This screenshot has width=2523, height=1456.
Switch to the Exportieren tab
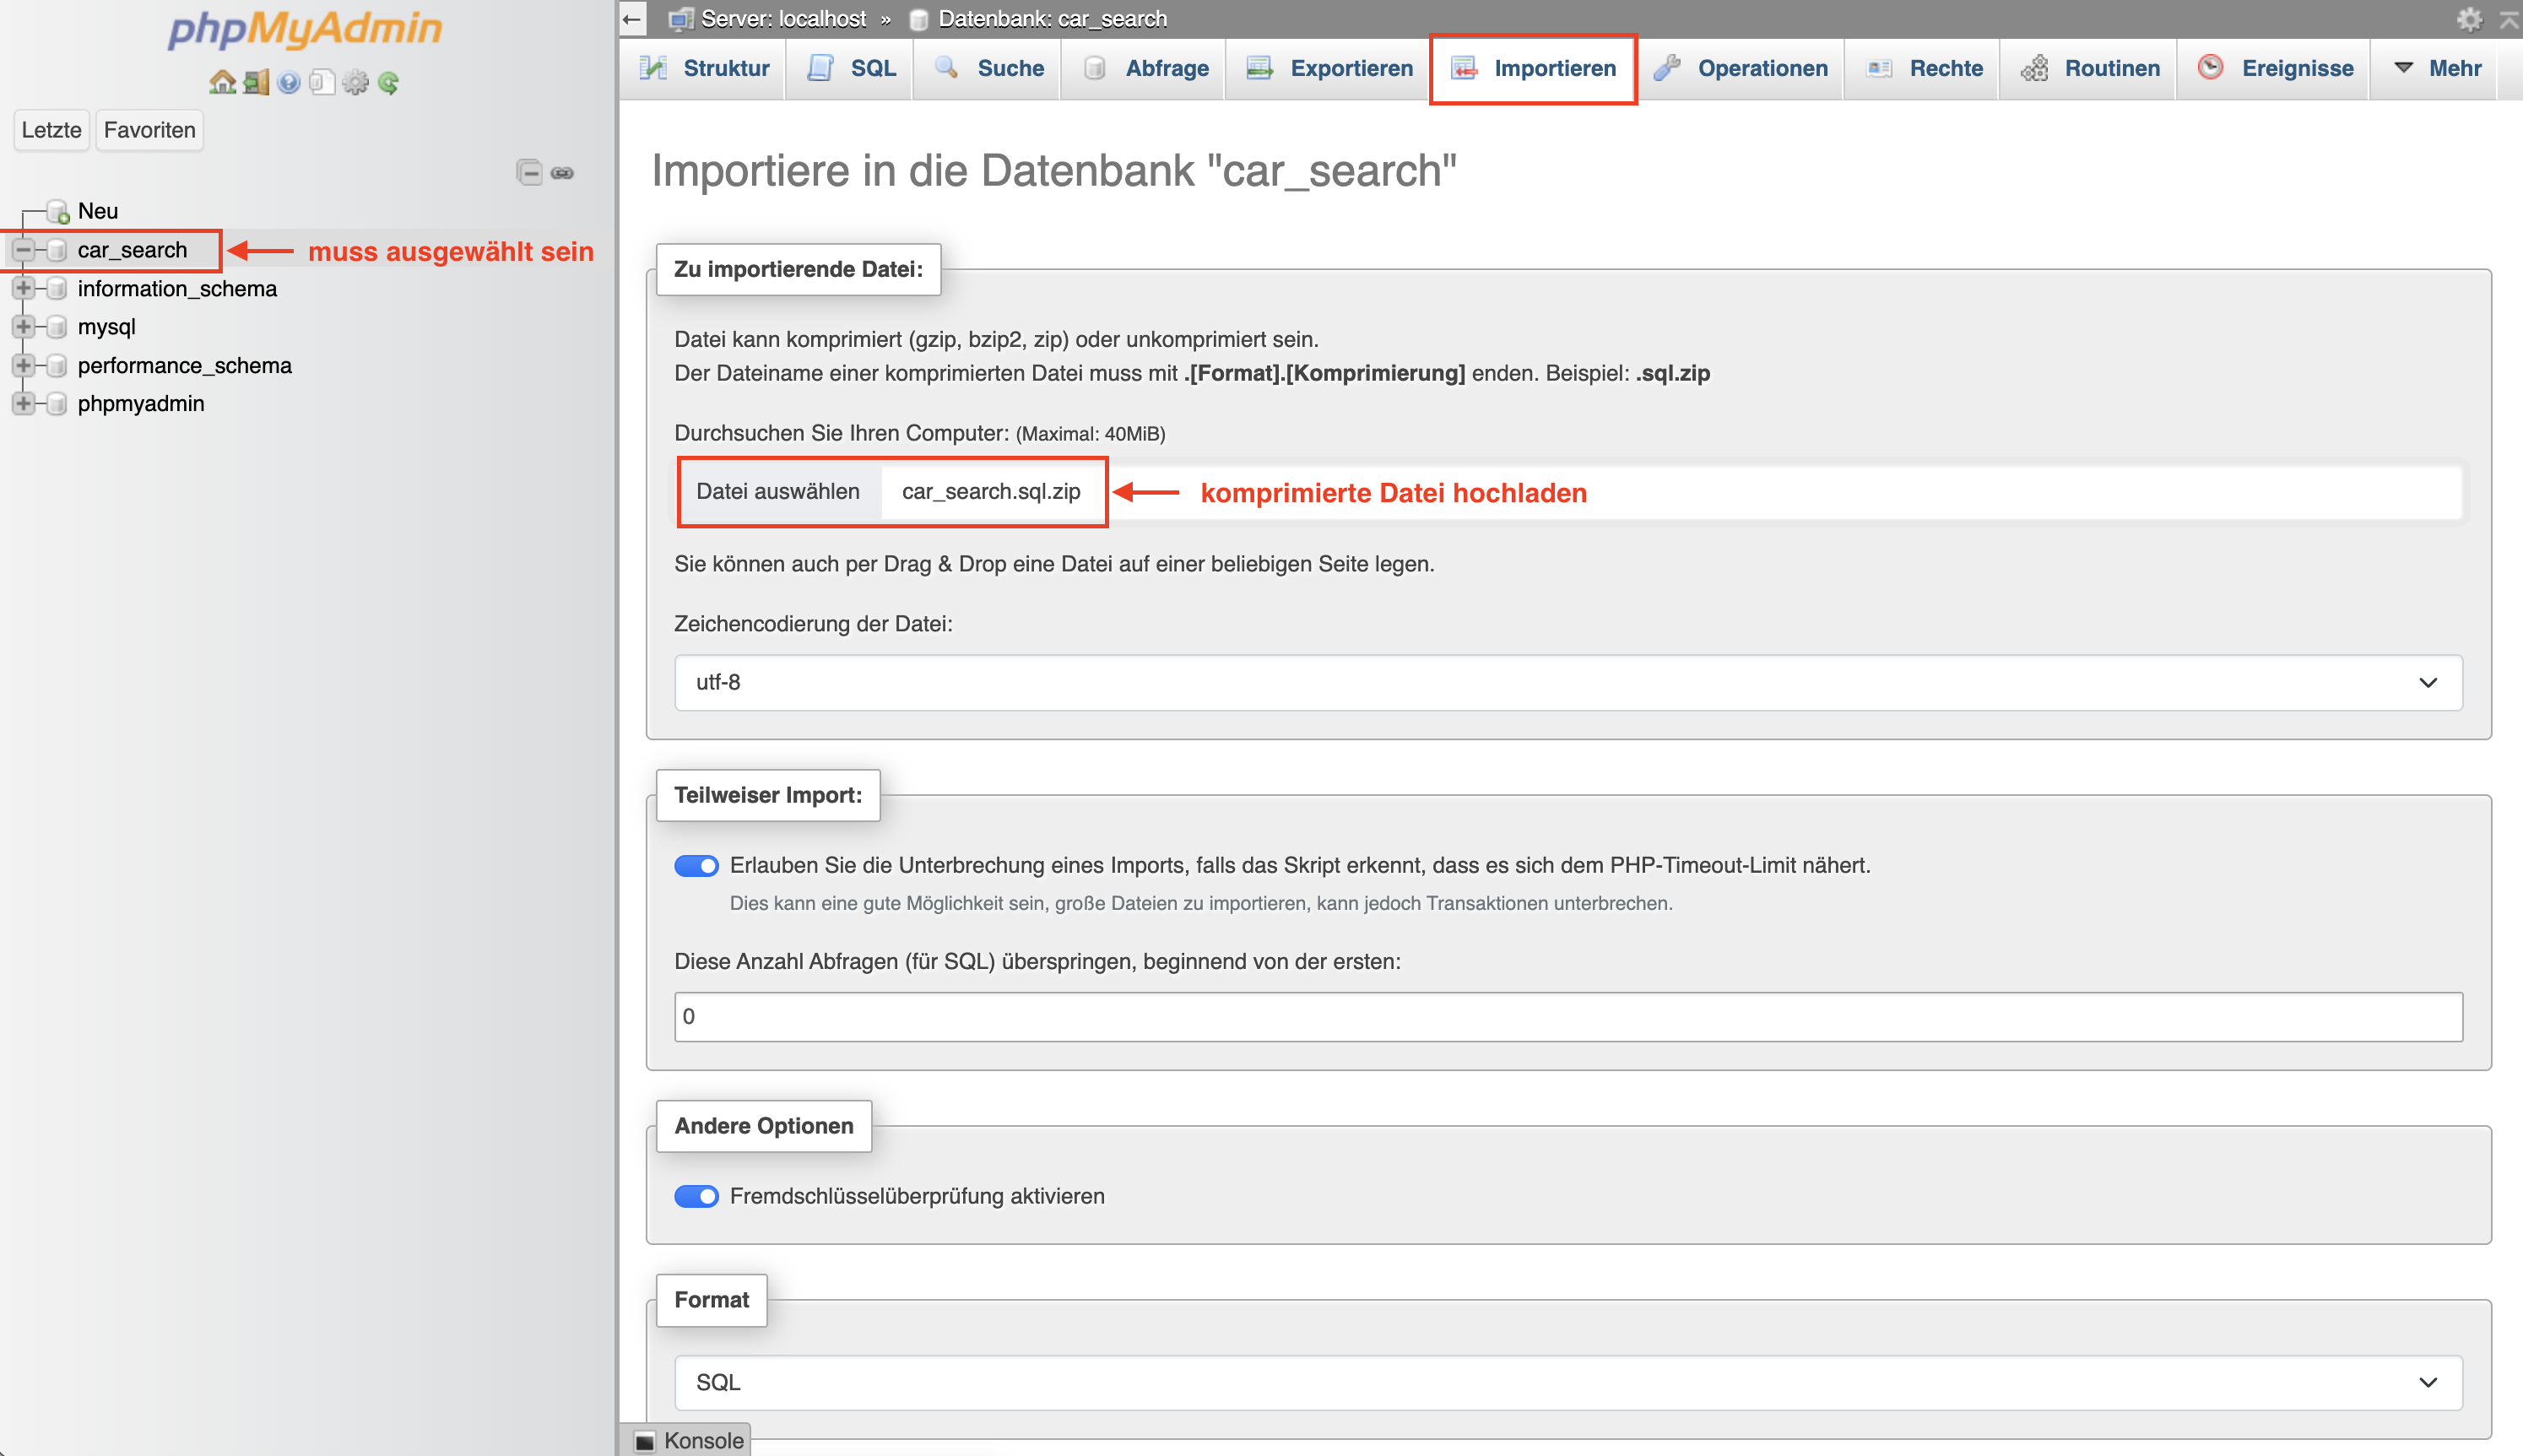1329,68
